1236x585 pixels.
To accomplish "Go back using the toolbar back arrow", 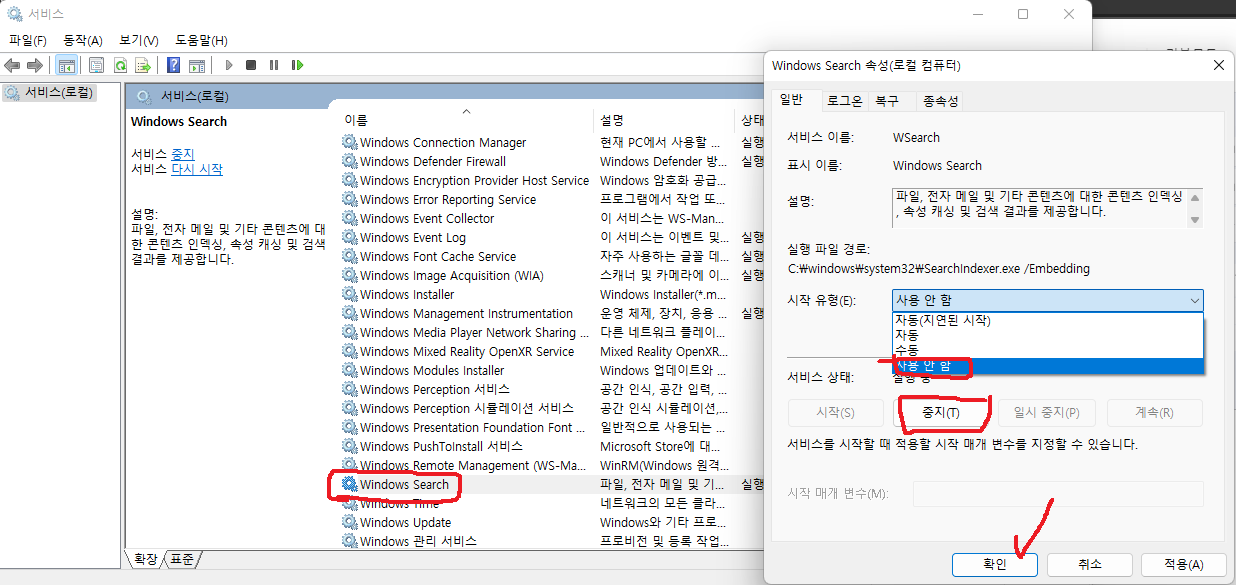I will 12,65.
